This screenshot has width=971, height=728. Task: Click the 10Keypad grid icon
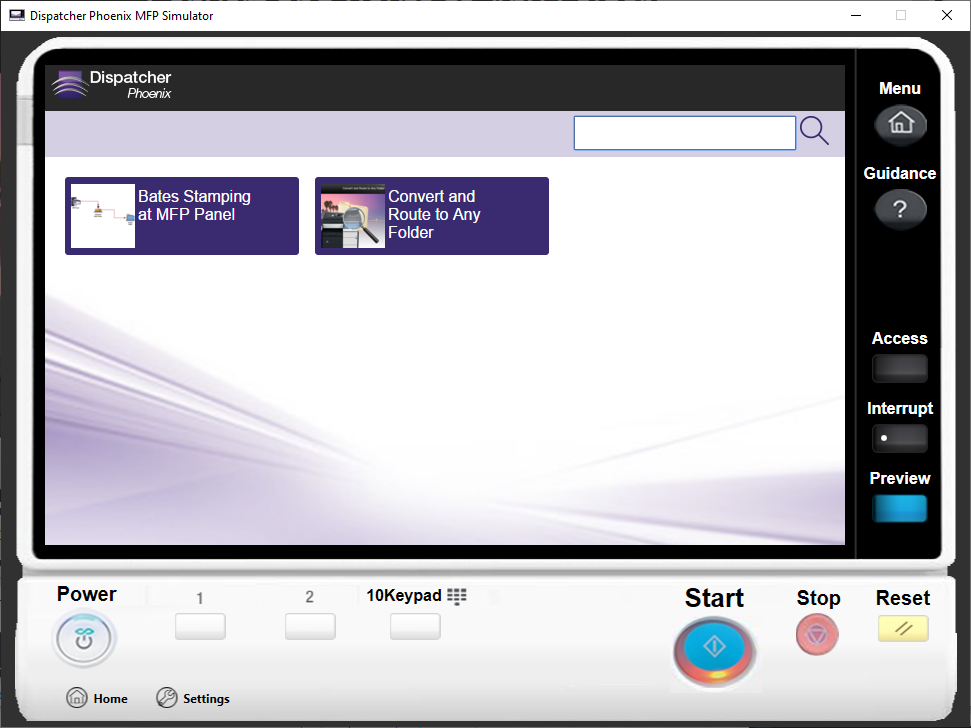pos(457,596)
